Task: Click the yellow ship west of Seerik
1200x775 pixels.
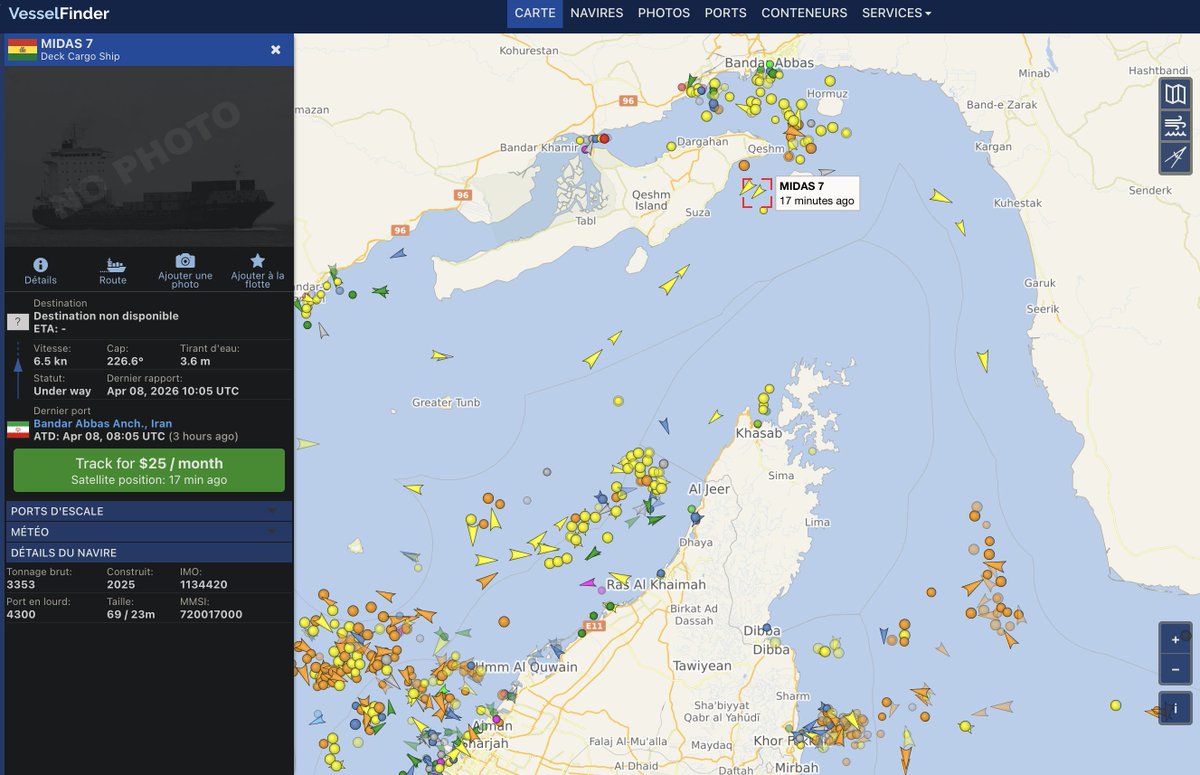Action: (983, 361)
